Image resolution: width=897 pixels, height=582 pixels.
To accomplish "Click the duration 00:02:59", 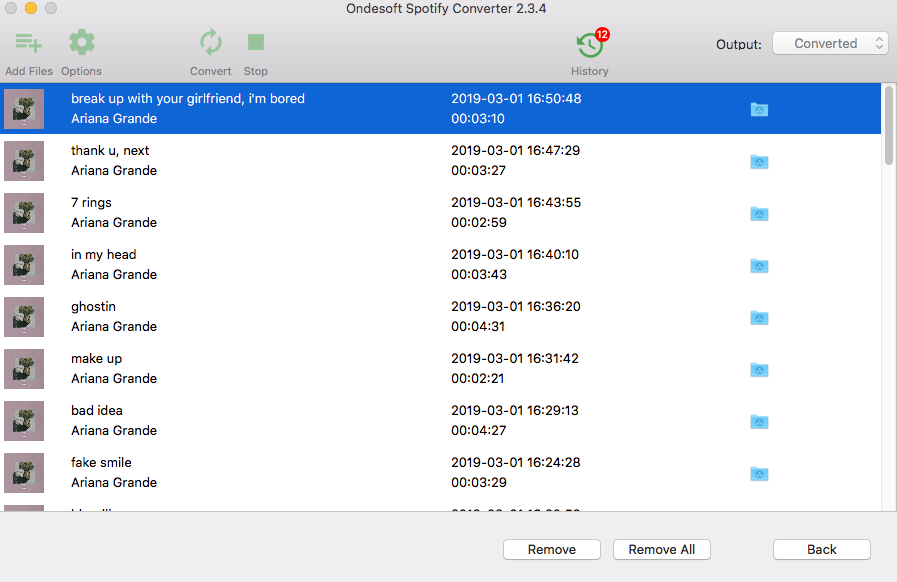I will 479,223.
